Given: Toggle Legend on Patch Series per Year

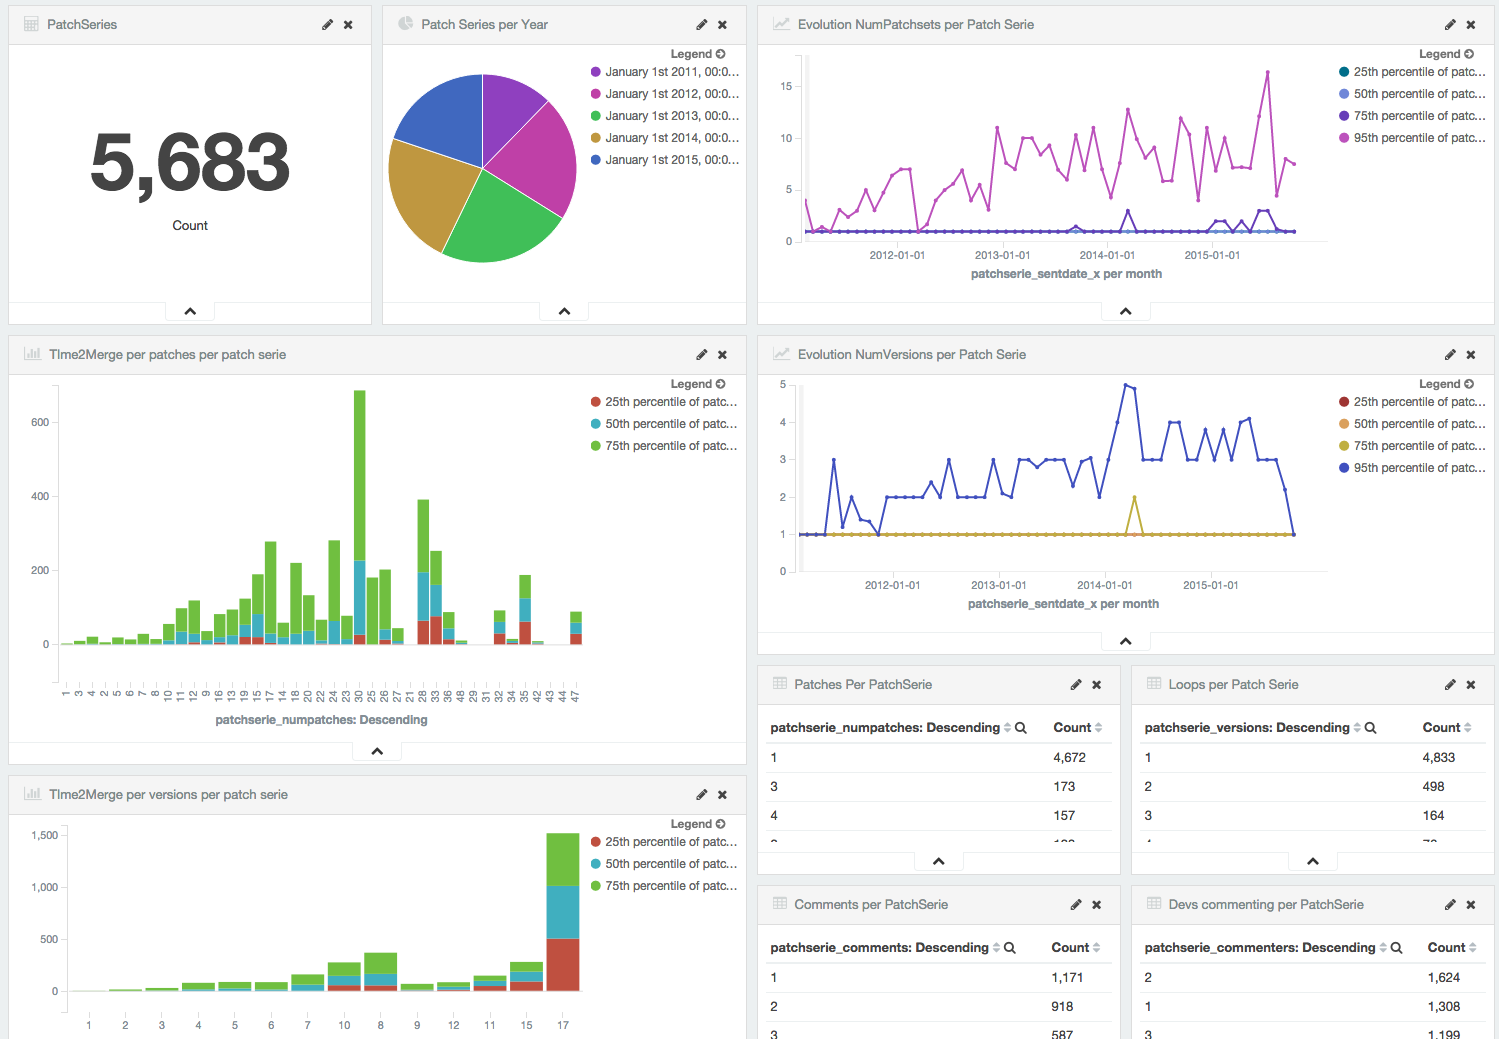Looking at the screenshot, I should click(698, 54).
